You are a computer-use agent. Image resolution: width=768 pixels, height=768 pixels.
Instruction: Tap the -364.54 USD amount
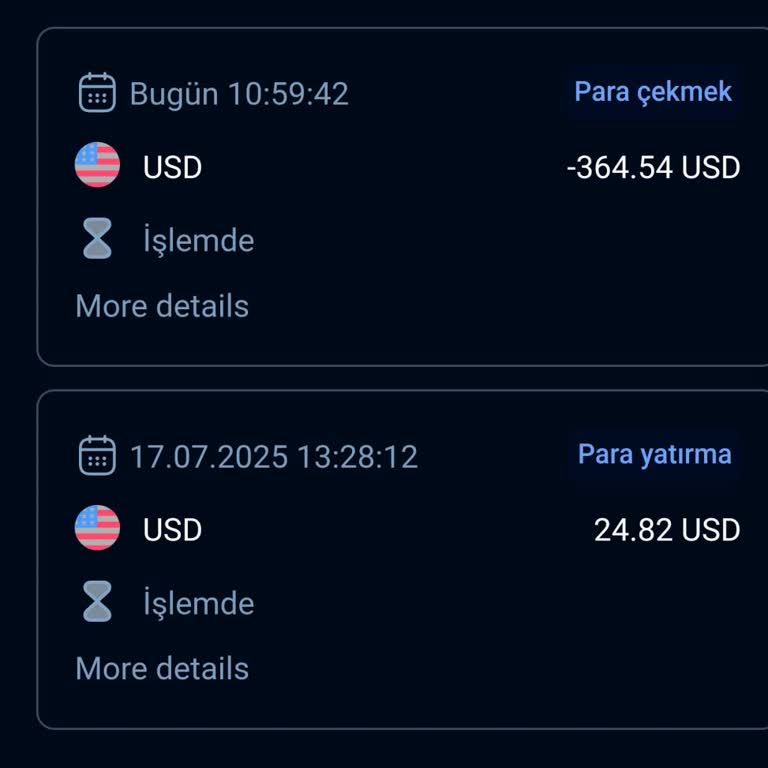(x=653, y=167)
